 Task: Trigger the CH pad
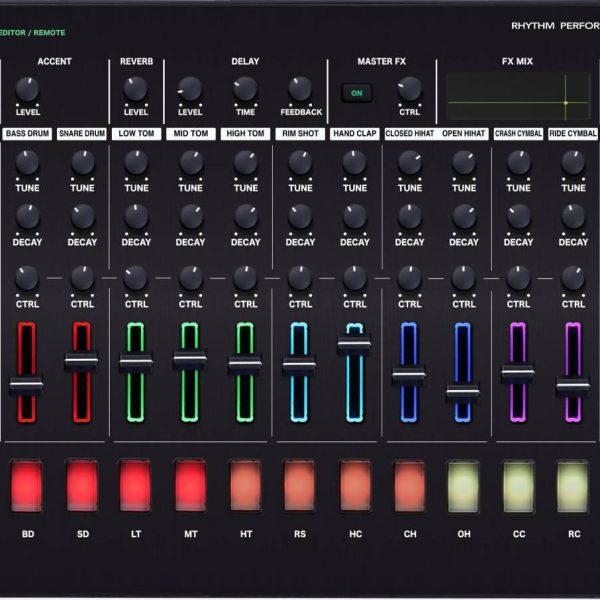coord(409,486)
